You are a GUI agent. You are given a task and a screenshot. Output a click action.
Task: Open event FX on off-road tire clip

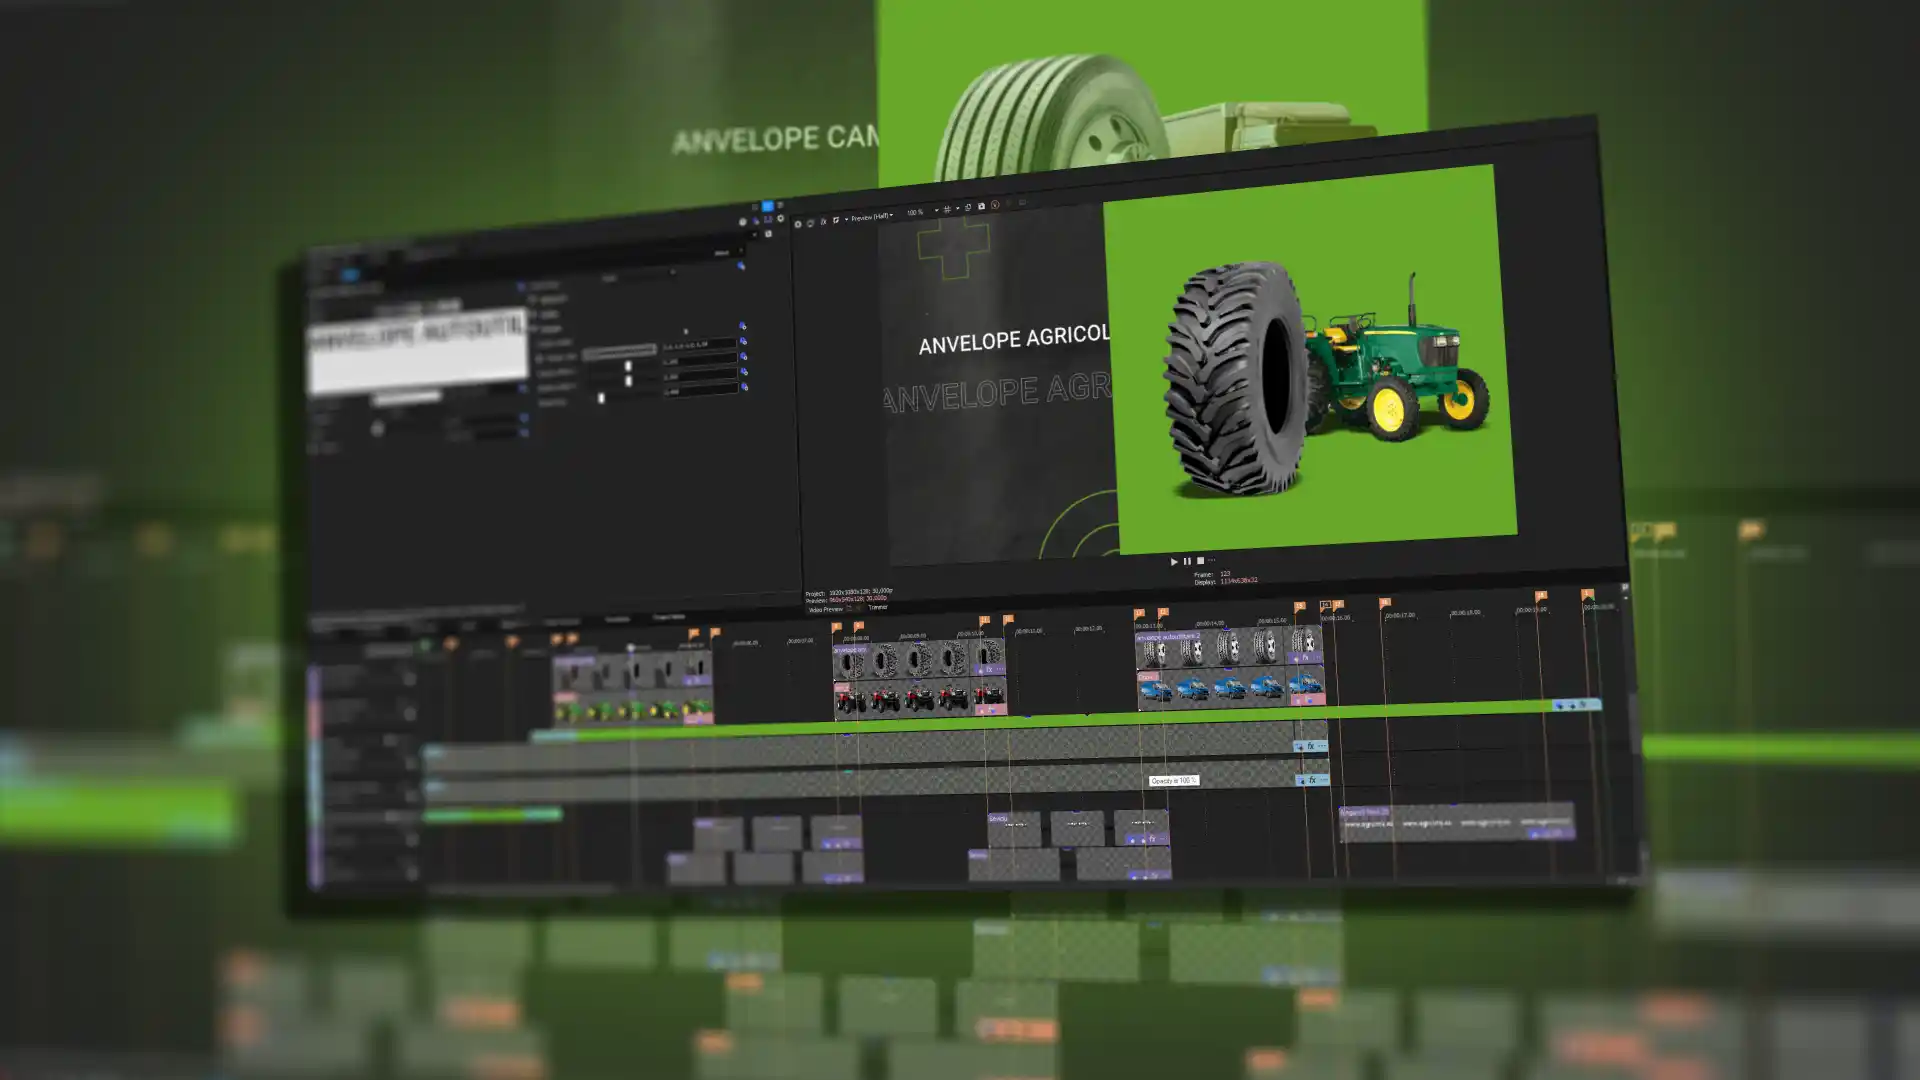point(988,670)
